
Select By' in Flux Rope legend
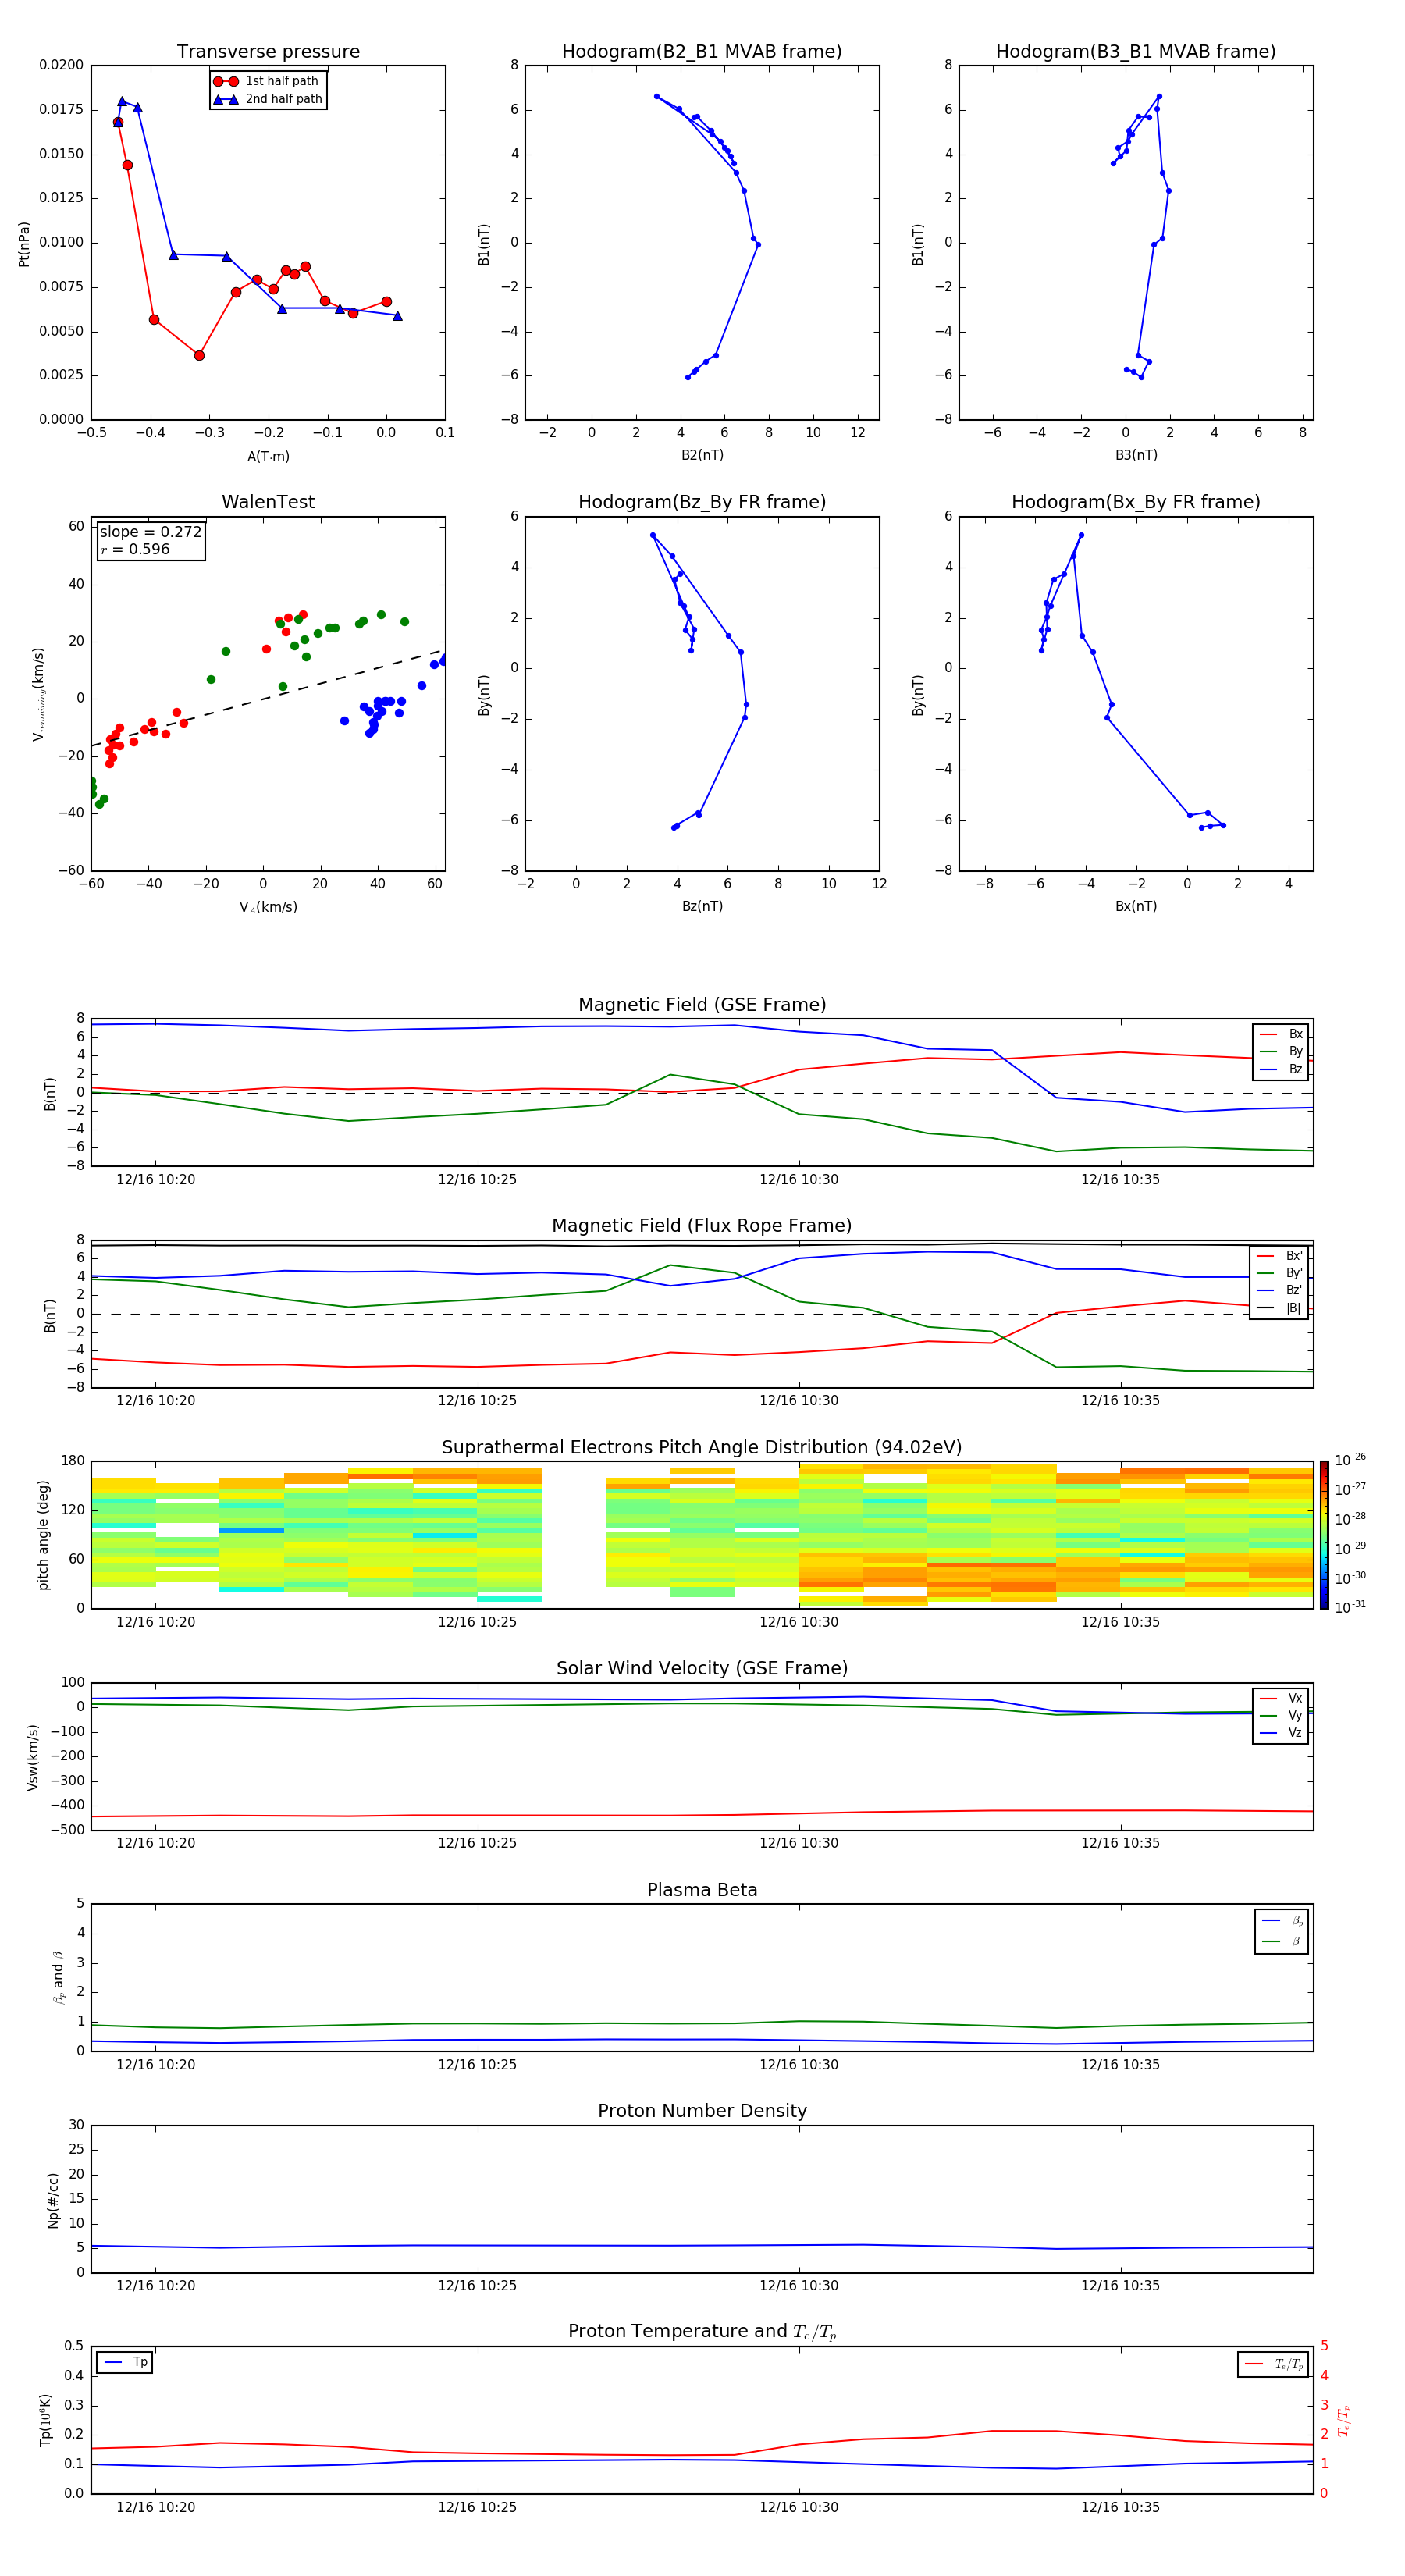(x=1279, y=1273)
